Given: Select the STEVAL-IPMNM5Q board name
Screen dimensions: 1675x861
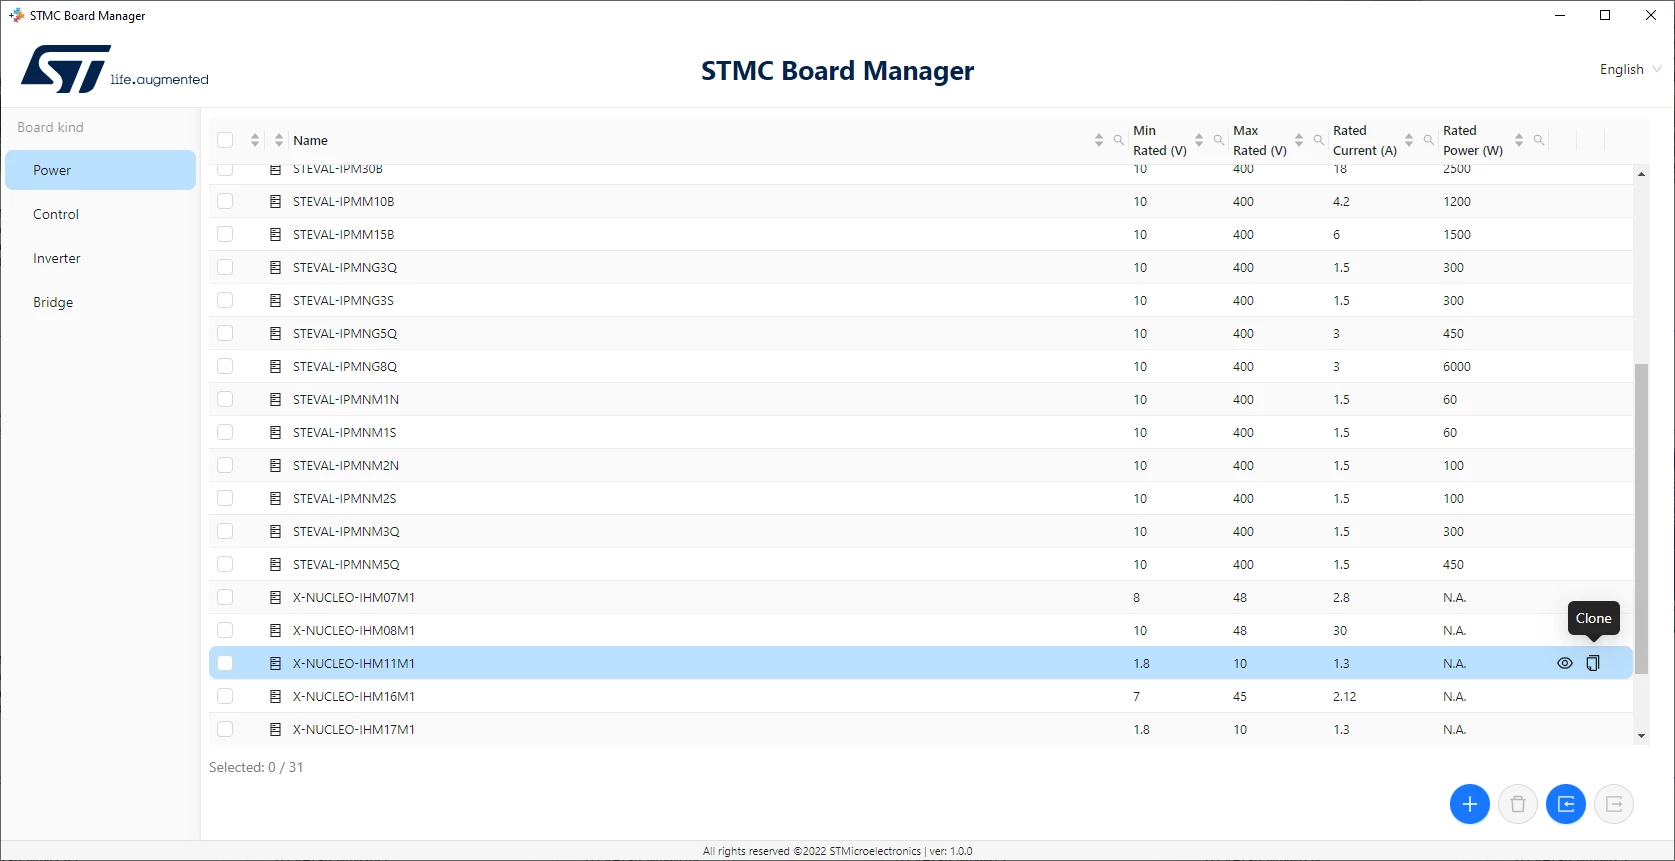Looking at the screenshot, I should coord(346,564).
